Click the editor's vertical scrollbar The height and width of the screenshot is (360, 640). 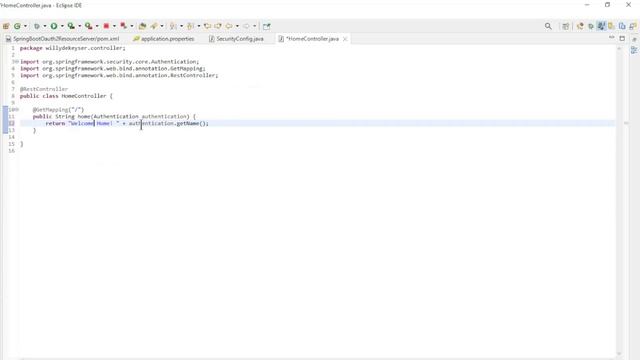[619, 200]
